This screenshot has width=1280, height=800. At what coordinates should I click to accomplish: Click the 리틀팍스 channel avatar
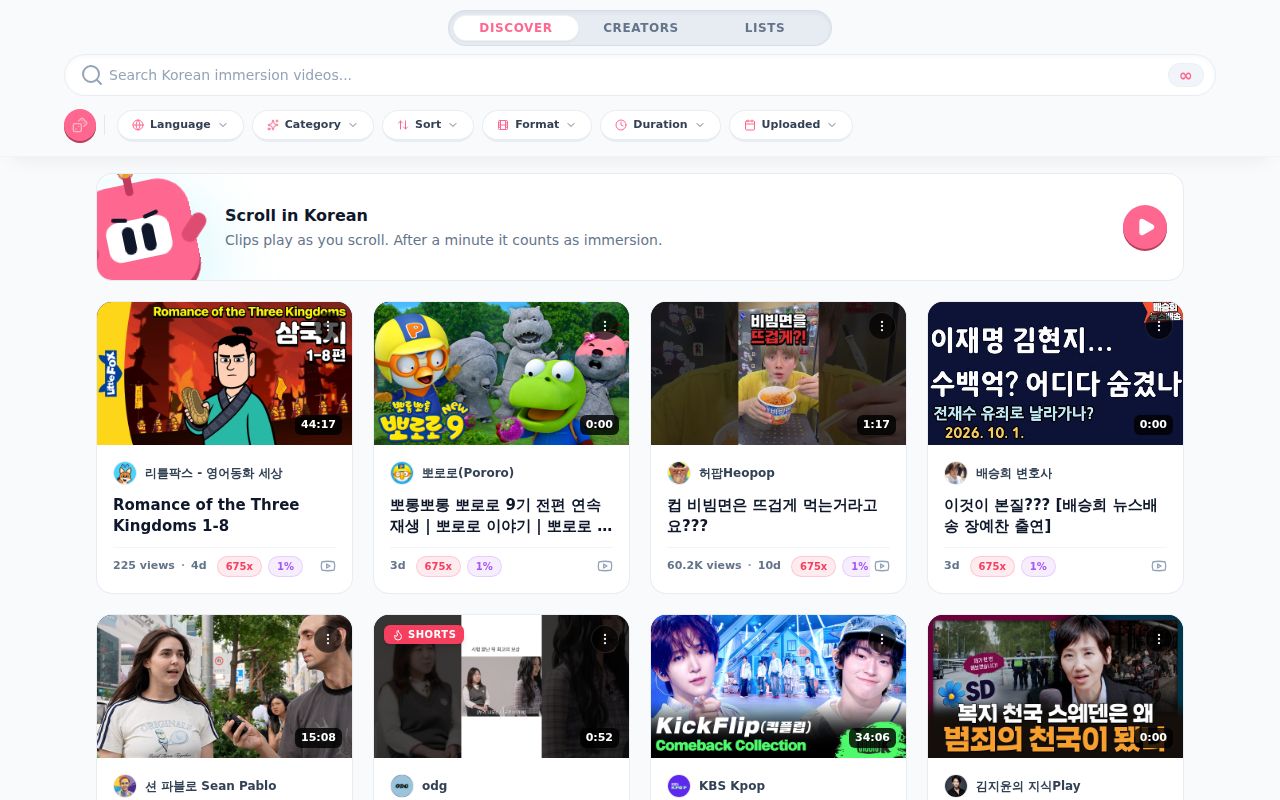click(125, 473)
